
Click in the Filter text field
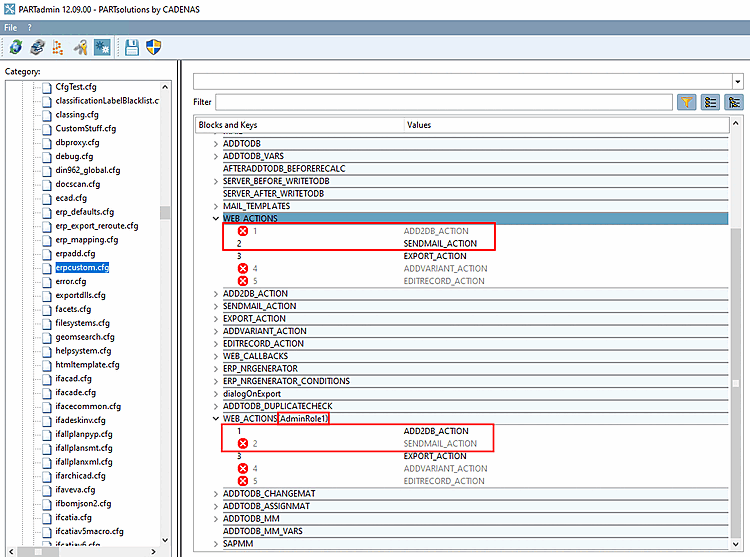click(444, 102)
